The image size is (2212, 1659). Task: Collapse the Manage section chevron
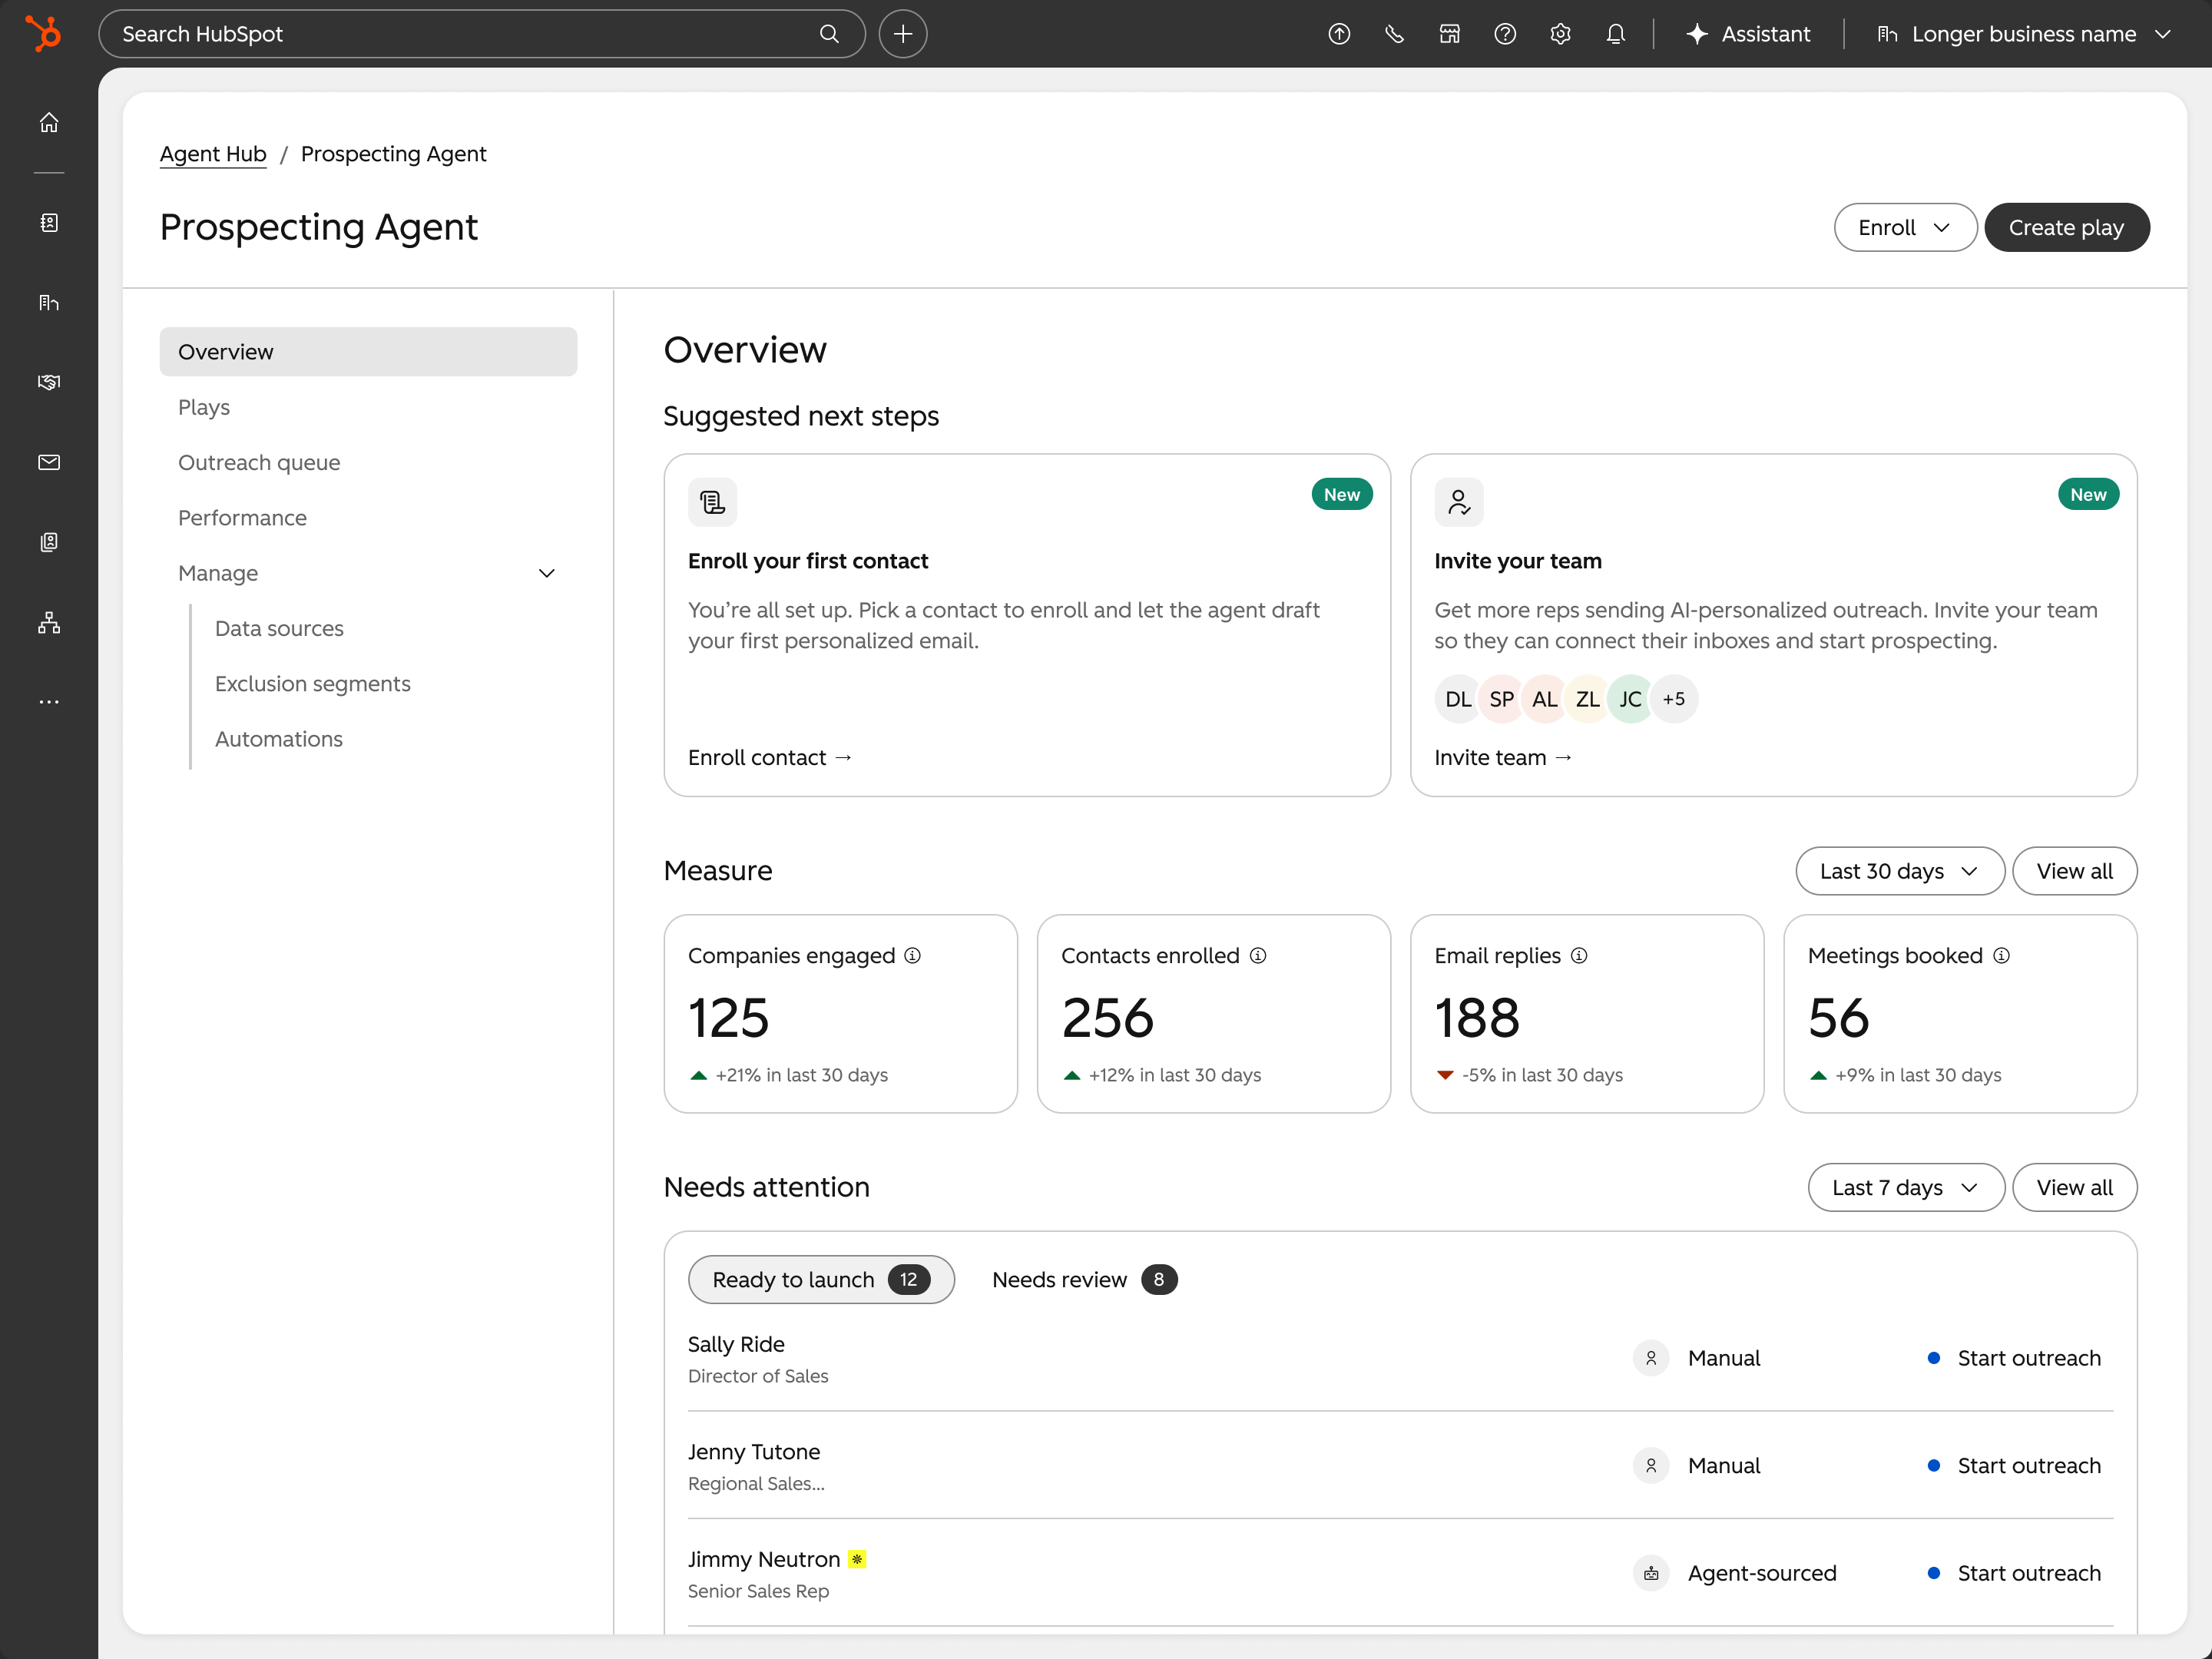pyautogui.click(x=547, y=573)
